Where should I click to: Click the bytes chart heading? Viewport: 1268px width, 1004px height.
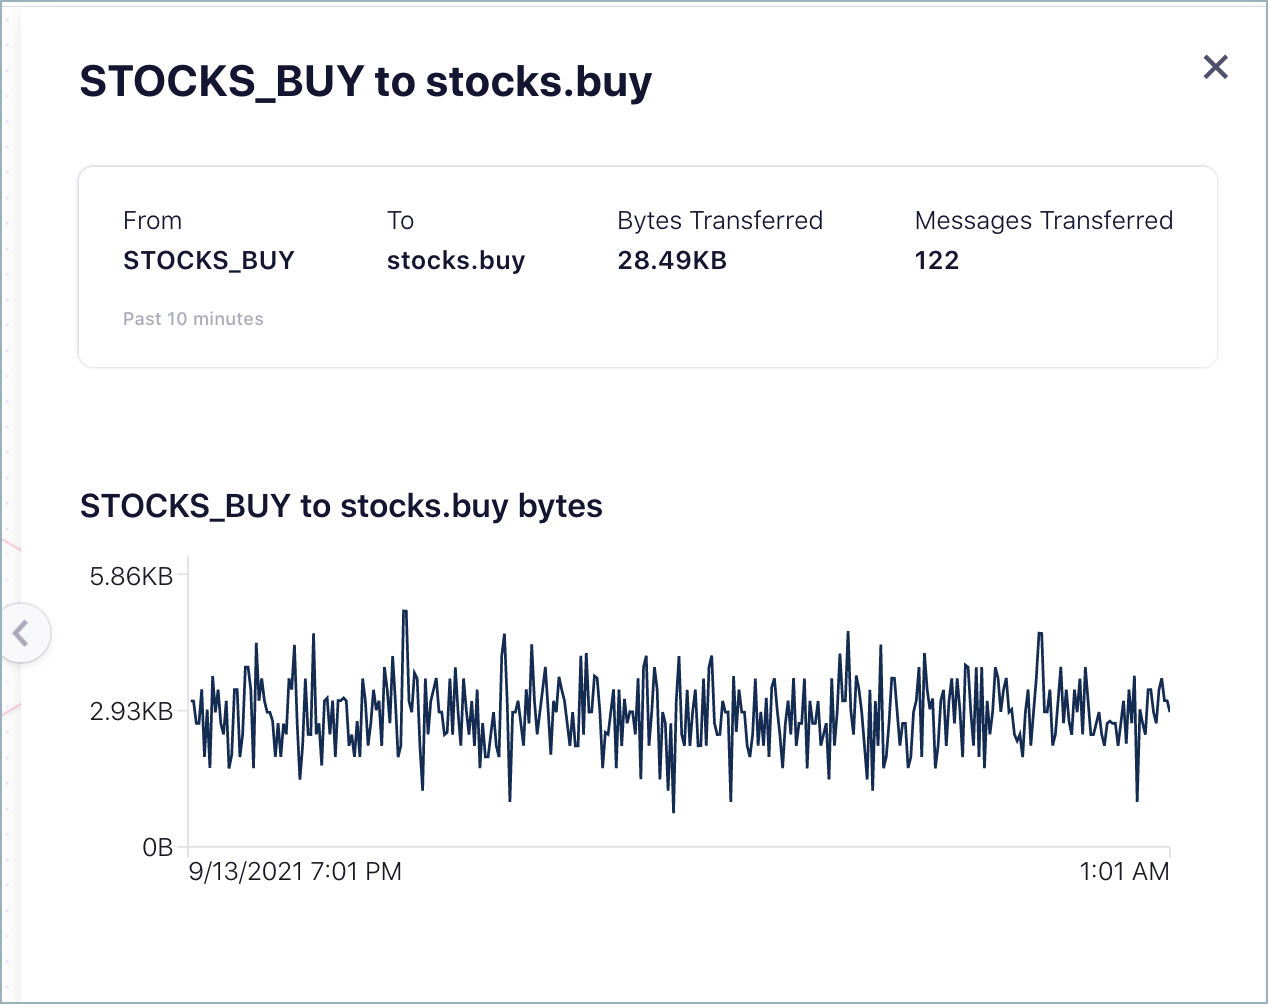click(341, 506)
